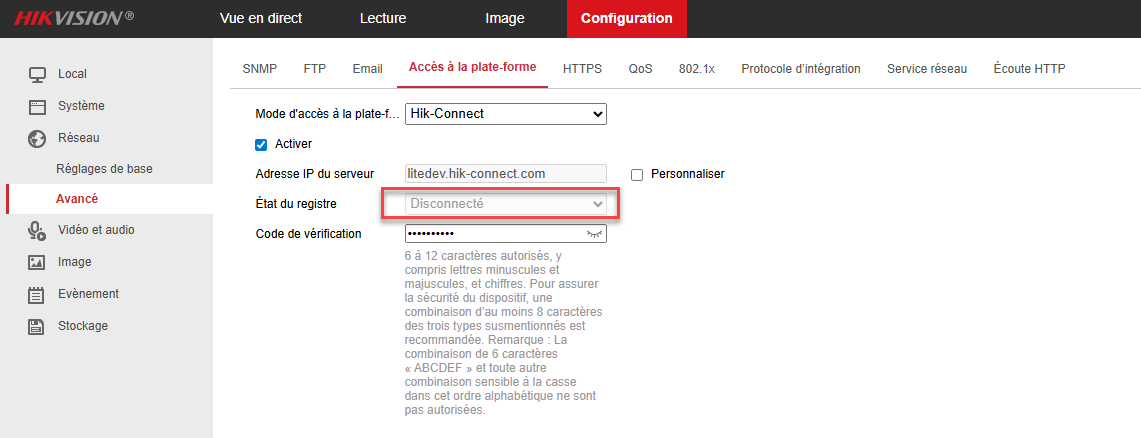The height and width of the screenshot is (438, 1141).
Task: Click the Evènement calendar icon
Action: pyautogui.click(x=37, y=295)
